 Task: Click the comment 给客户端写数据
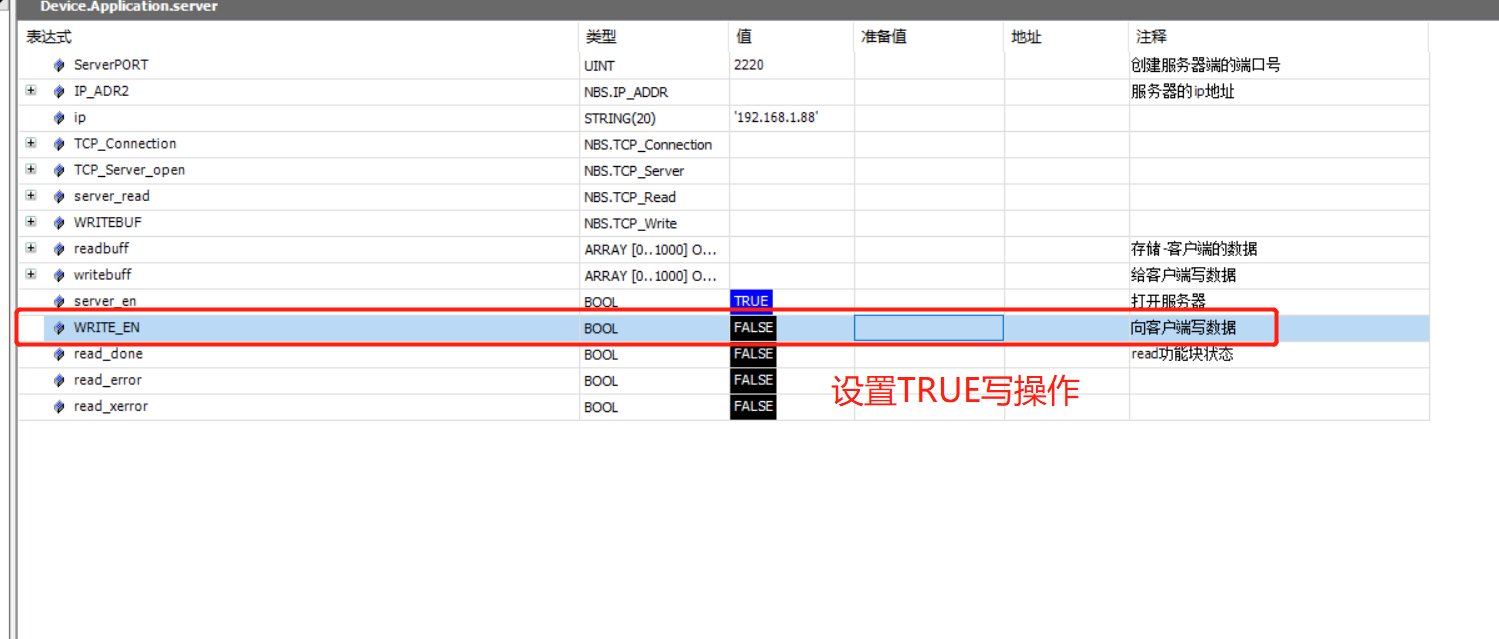pyautogui.click(x=1184, y=274)
